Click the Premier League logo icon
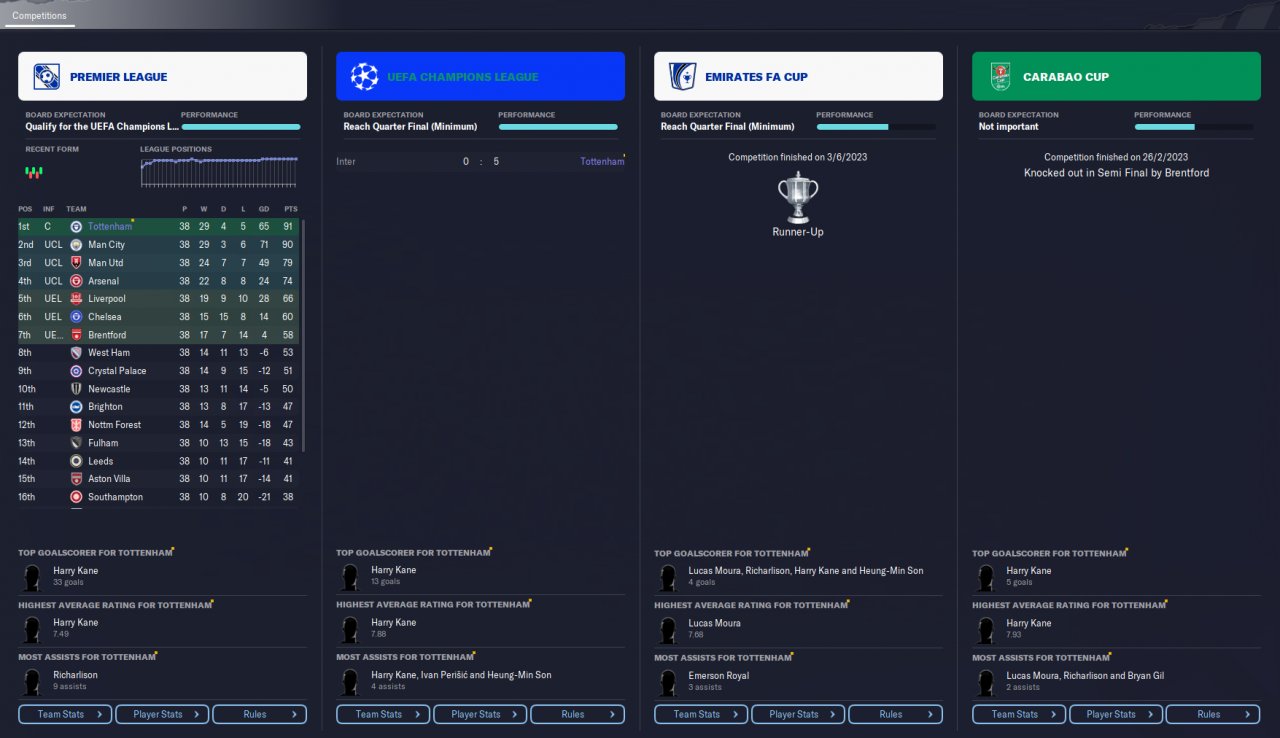 point(46,77)
